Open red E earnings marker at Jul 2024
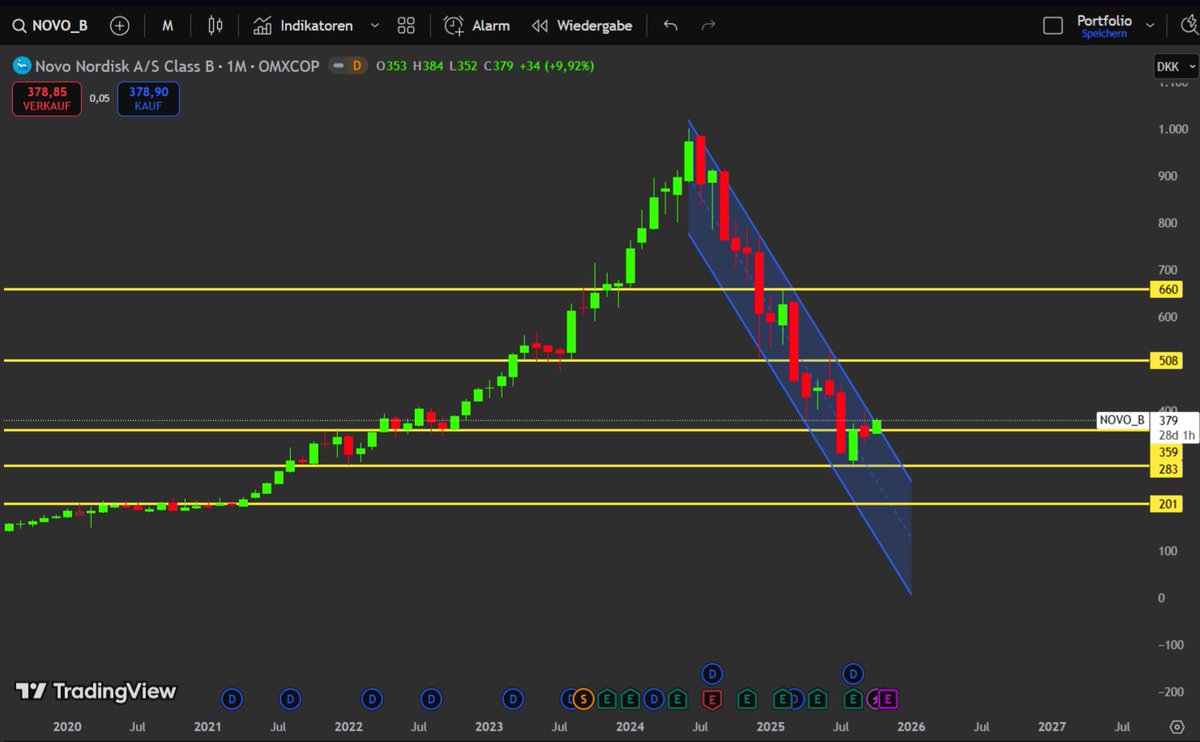The width and height of the screenshot is (1200, 742). point(712,698)
